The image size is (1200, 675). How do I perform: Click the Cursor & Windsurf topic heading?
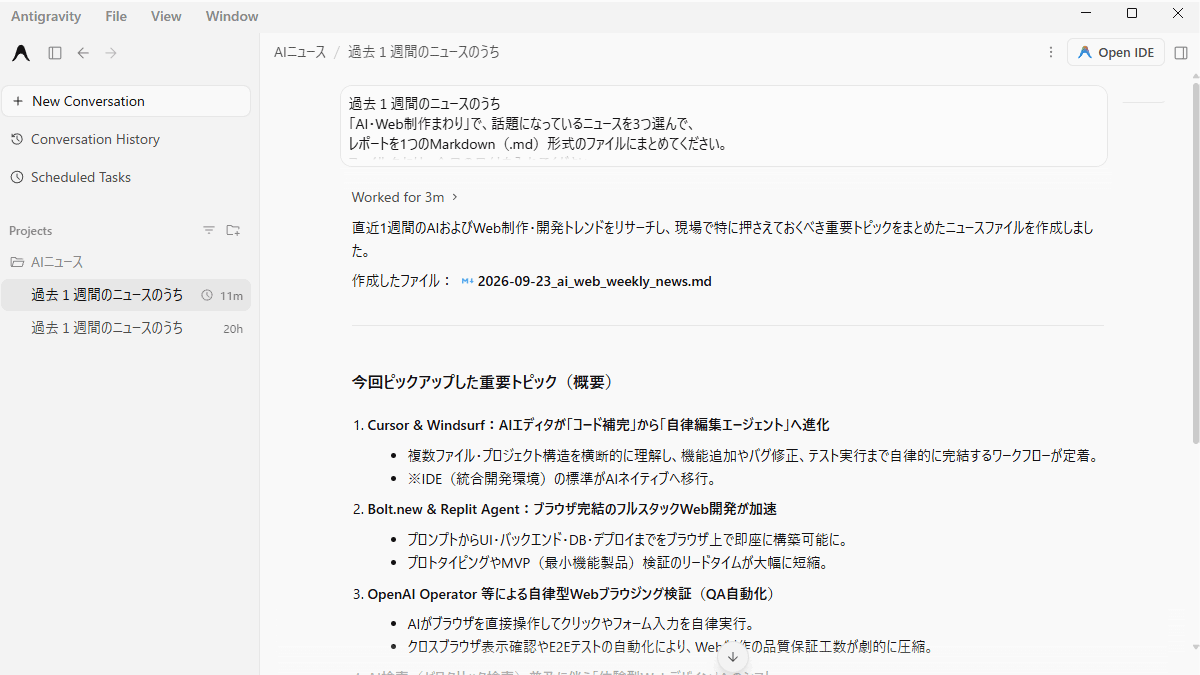pos(598,425)
